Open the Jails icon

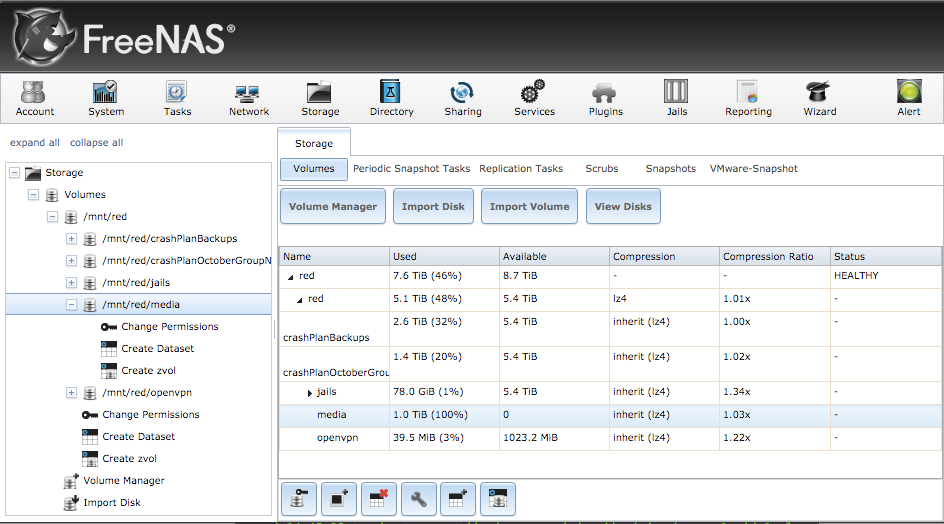pos(677,98)
